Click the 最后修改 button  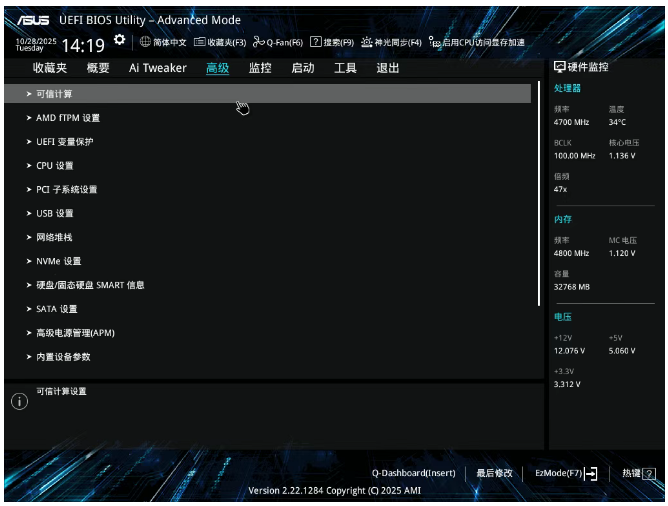click(494, 473)
